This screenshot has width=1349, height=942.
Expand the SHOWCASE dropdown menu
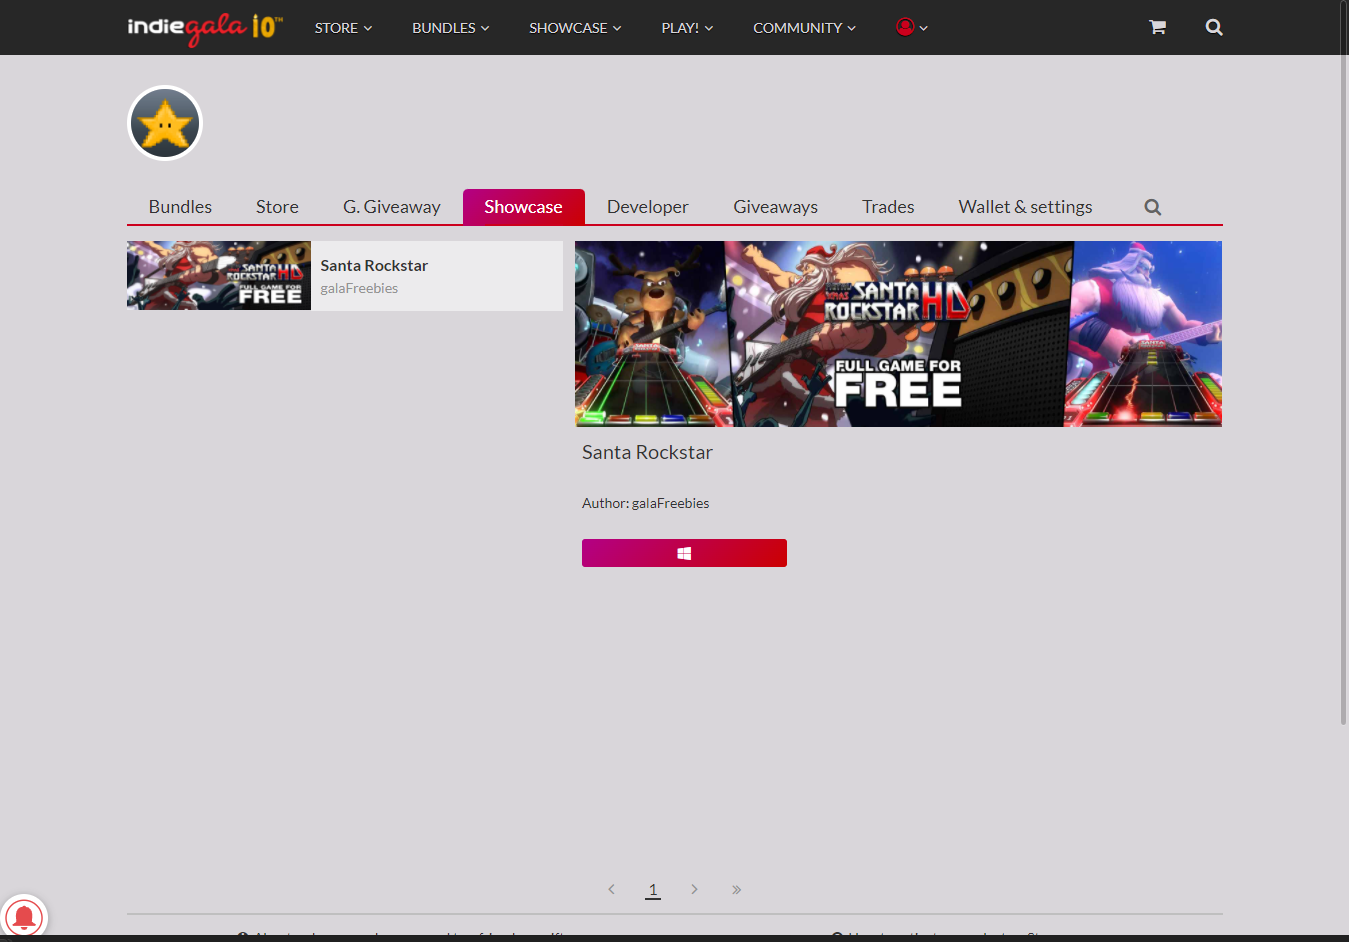click(x=575, y=28)
